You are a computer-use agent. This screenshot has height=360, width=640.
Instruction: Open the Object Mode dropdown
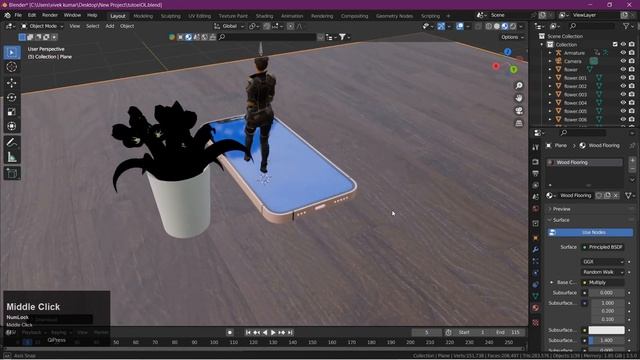click(42, 26)
